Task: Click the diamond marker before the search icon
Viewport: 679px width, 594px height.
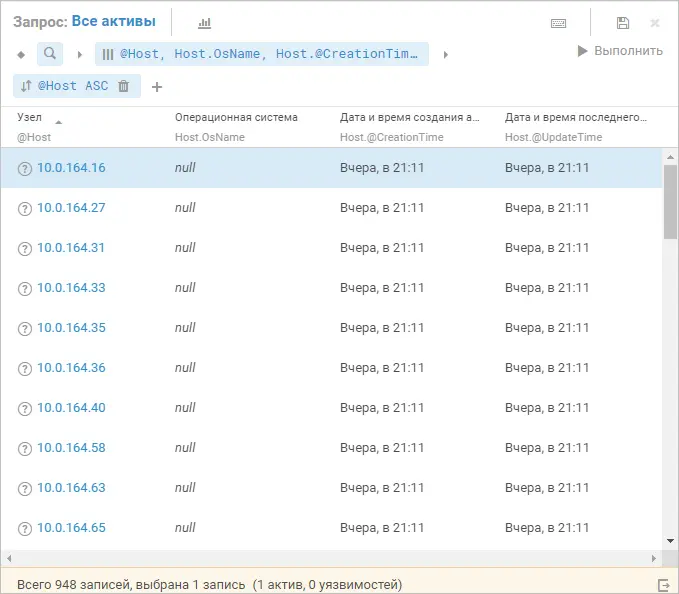Action: (x=22, y=54)
